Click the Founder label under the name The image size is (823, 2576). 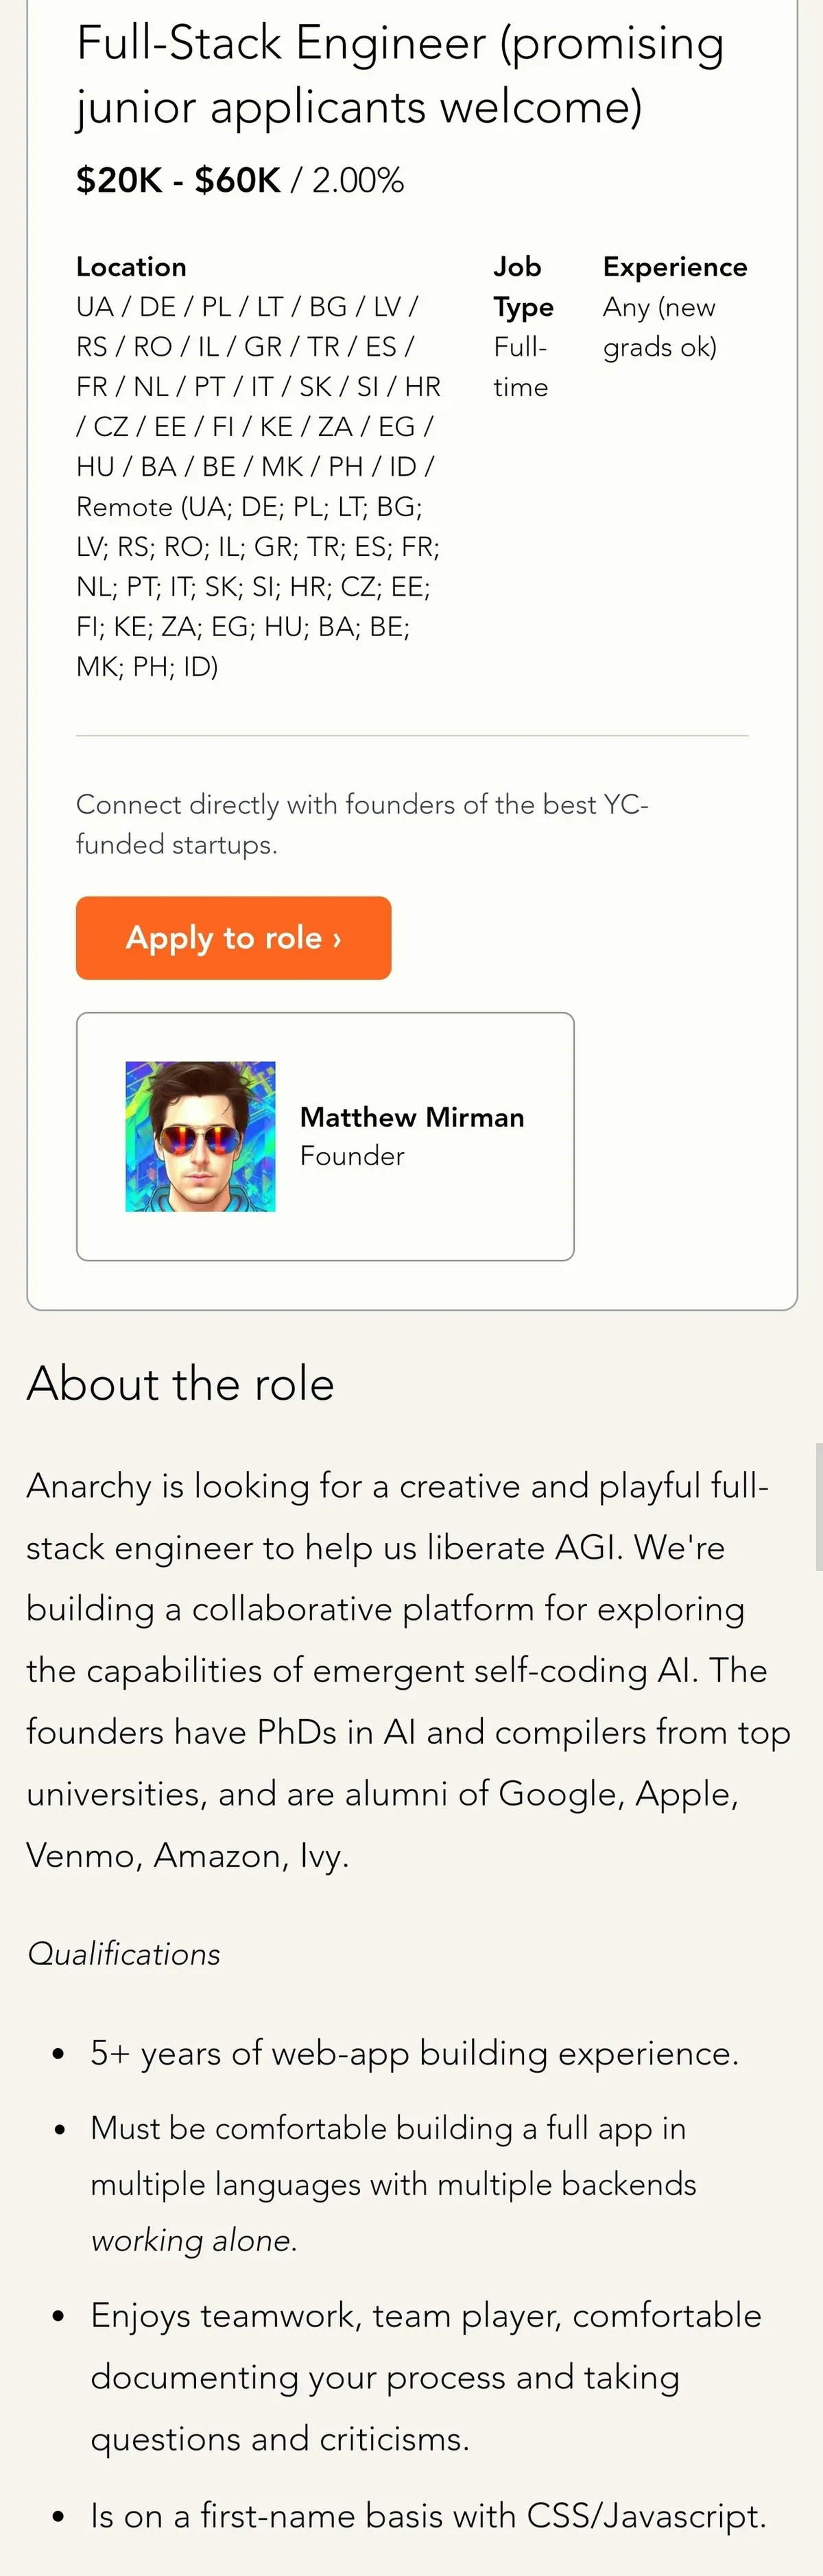pyautogui.click(x=352, y=1156)
